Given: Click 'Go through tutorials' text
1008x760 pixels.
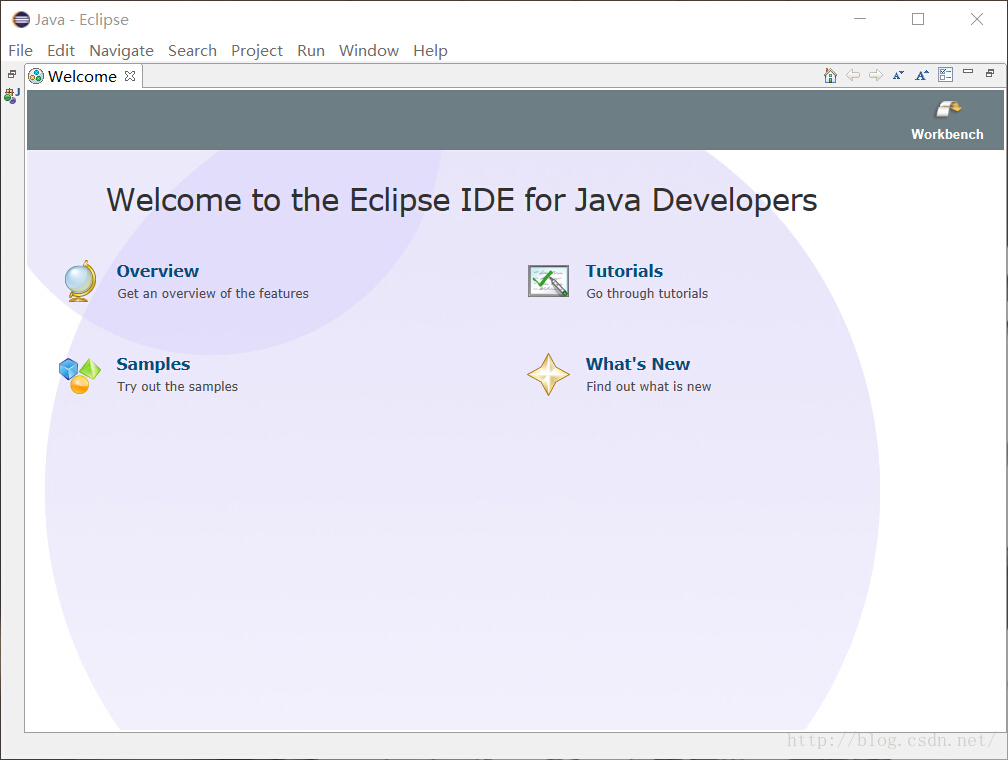Looking at the screenshot, I should (x=647, y=293).
